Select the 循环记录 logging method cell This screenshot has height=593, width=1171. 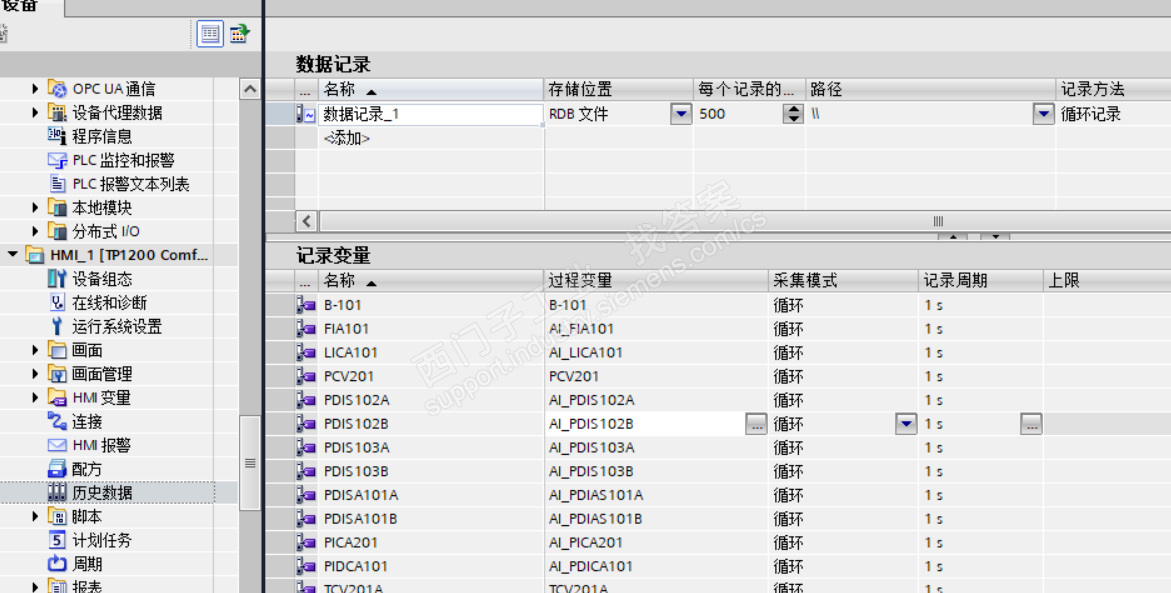pos(1113,114)
